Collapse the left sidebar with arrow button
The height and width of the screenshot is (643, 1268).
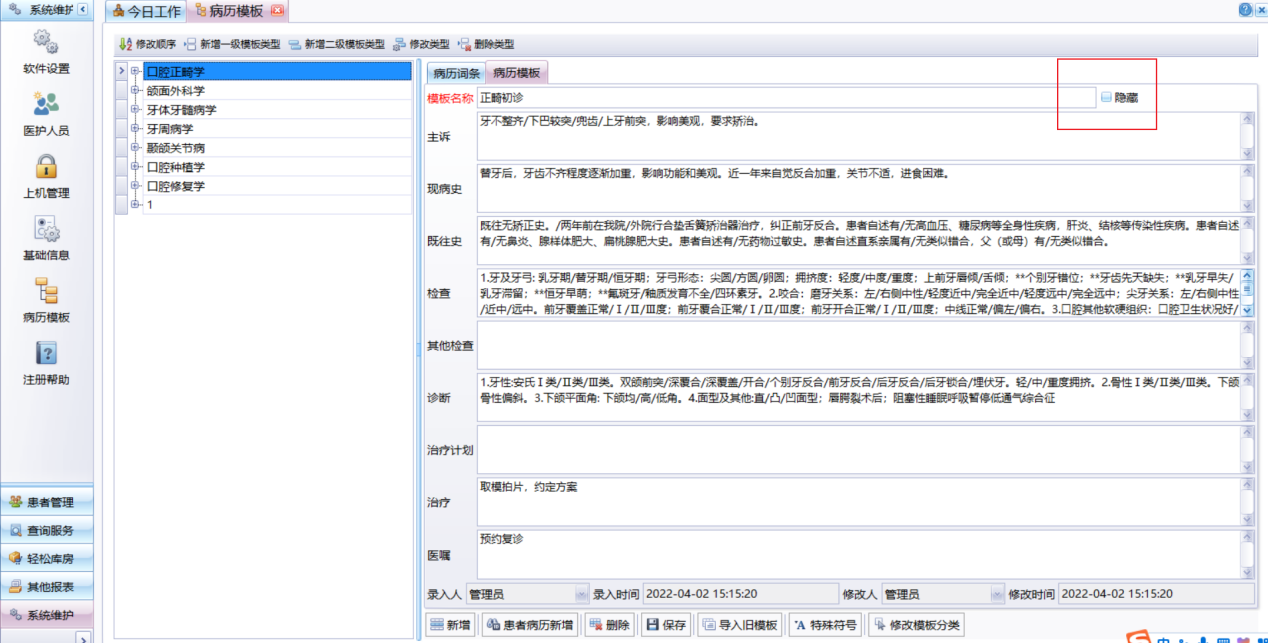82,9
